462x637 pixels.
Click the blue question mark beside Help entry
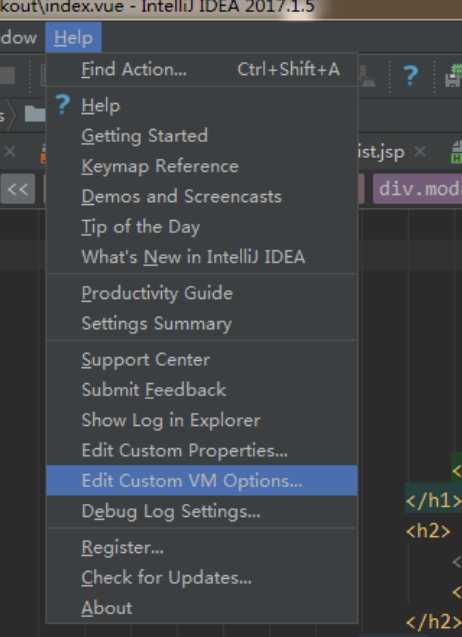[63, 105]
